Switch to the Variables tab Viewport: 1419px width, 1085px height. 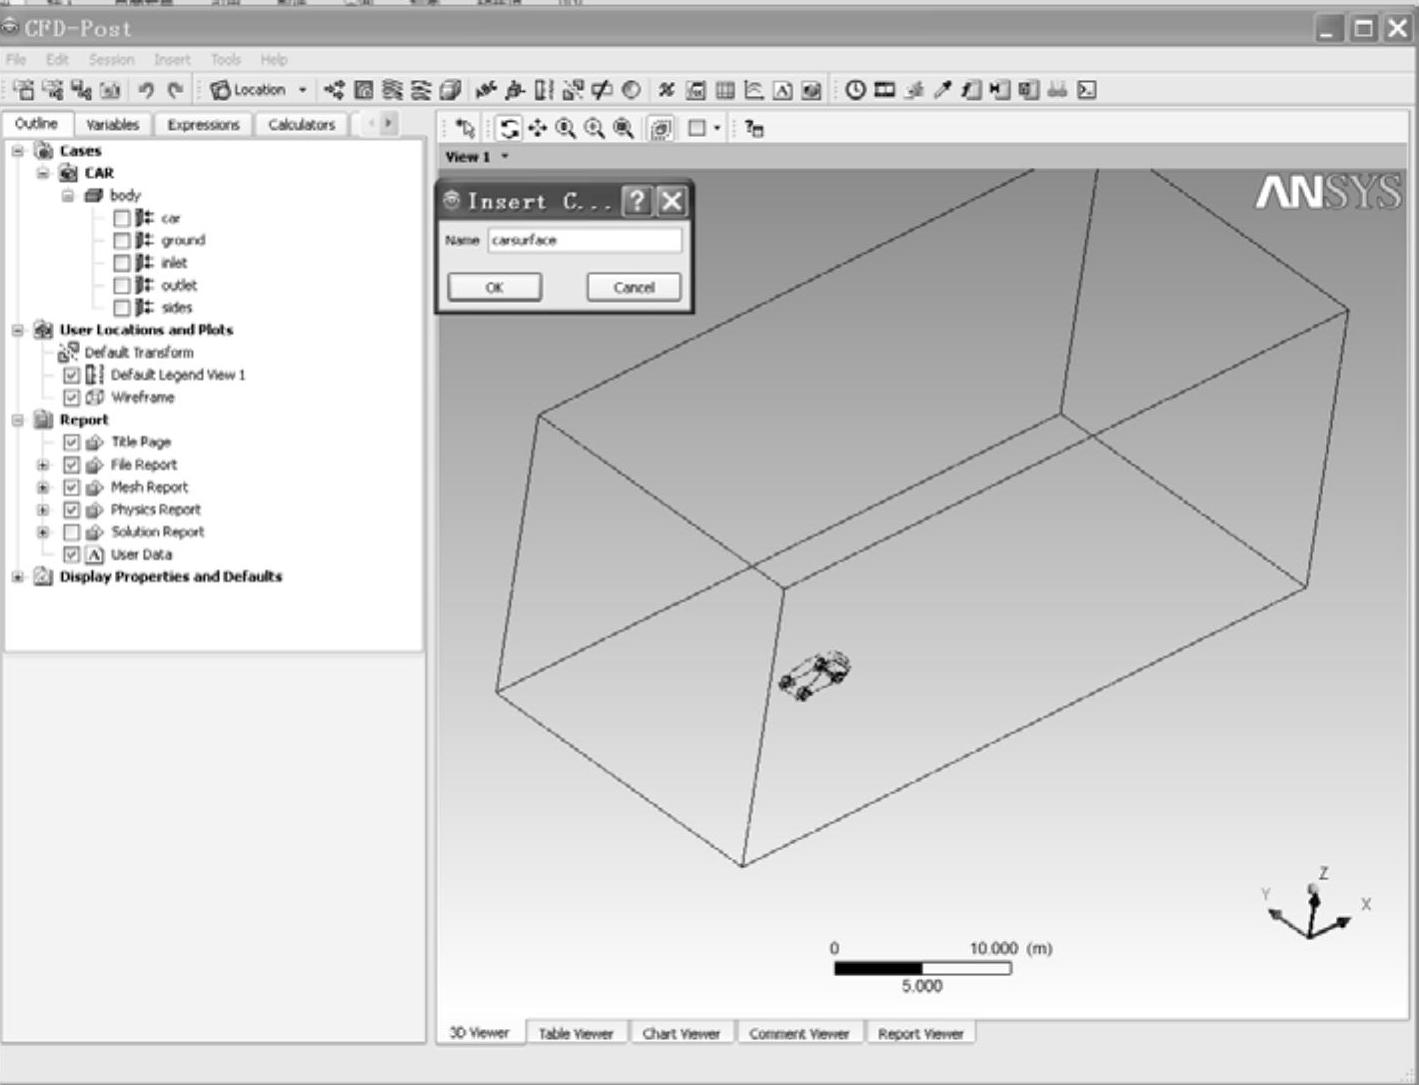(x=112, y=125)
